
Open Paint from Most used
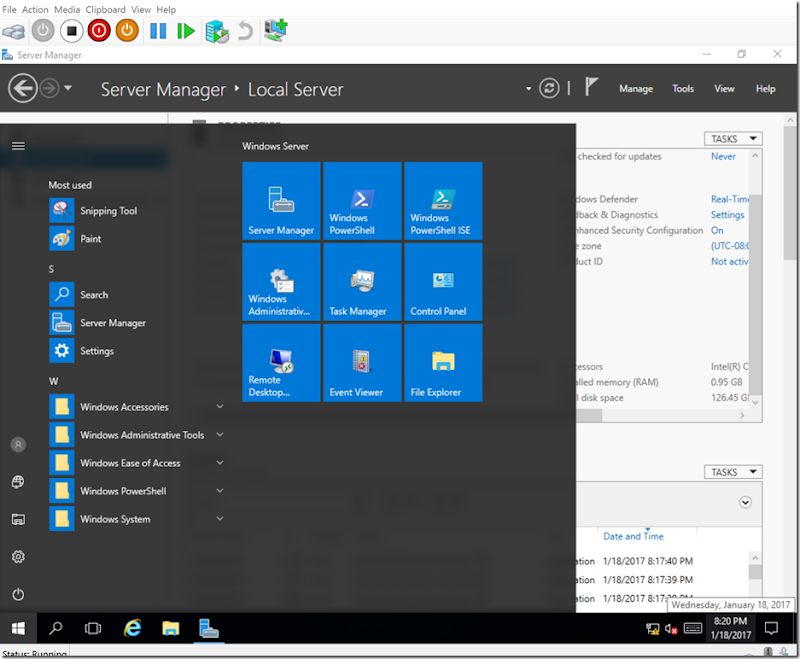136,239
